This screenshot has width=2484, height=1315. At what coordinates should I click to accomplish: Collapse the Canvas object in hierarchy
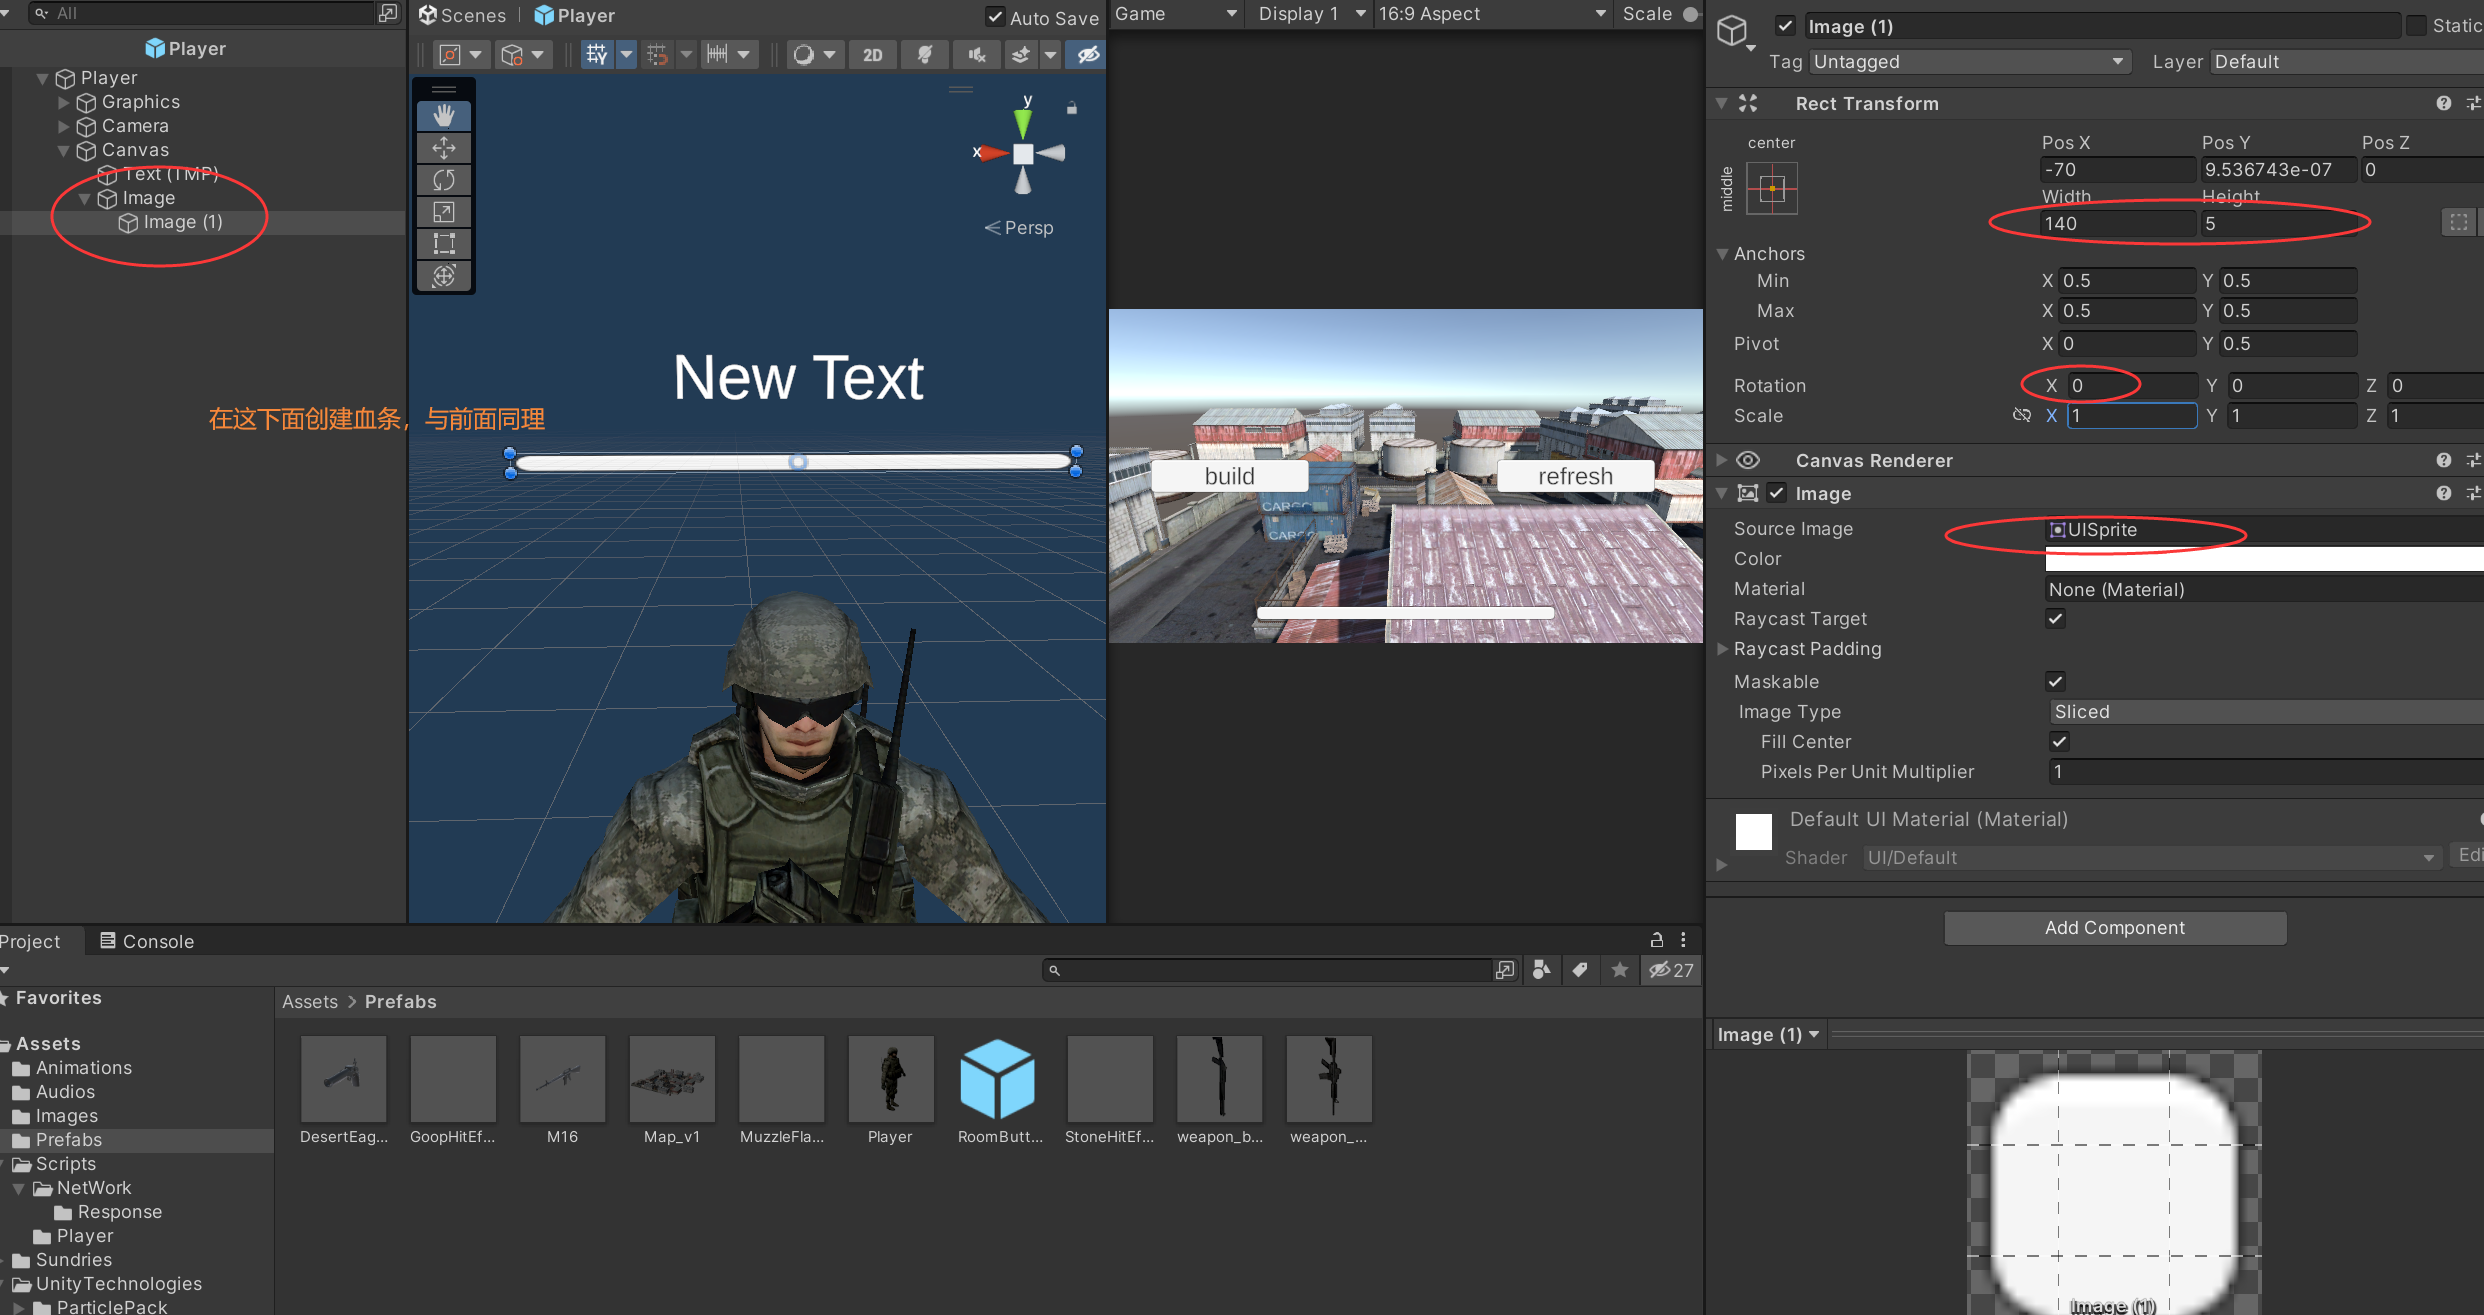[x=64, y=150]
